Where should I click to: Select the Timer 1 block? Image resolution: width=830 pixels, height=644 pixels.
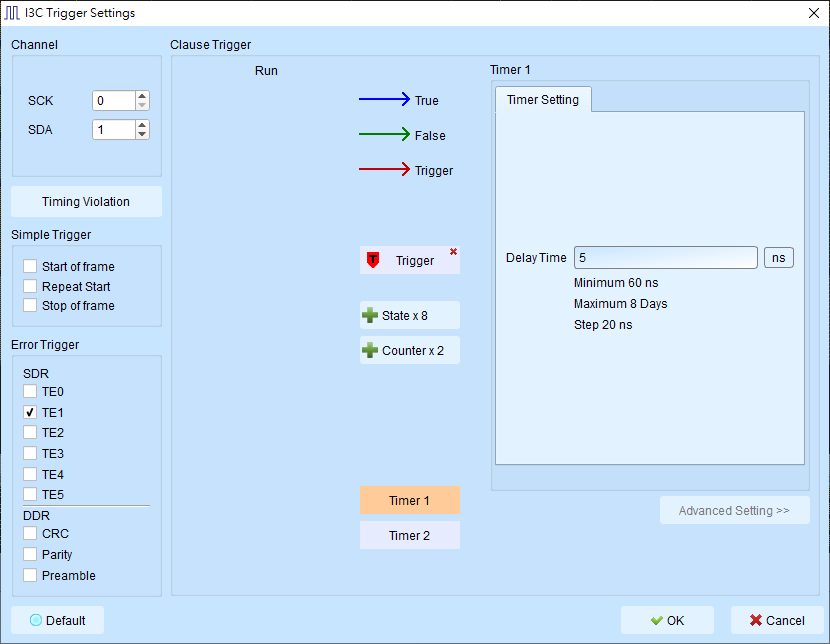tap(410, 500)
